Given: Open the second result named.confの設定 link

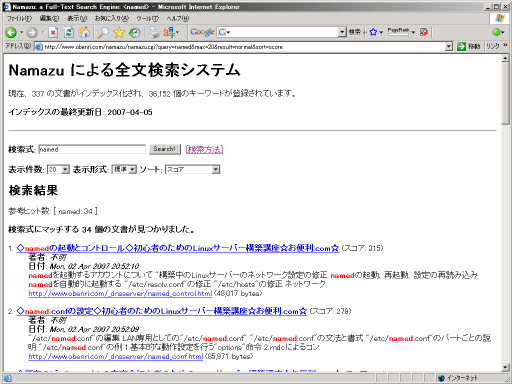Looking at the screenshot, I should pyautogui.click(x=162, y=311).
